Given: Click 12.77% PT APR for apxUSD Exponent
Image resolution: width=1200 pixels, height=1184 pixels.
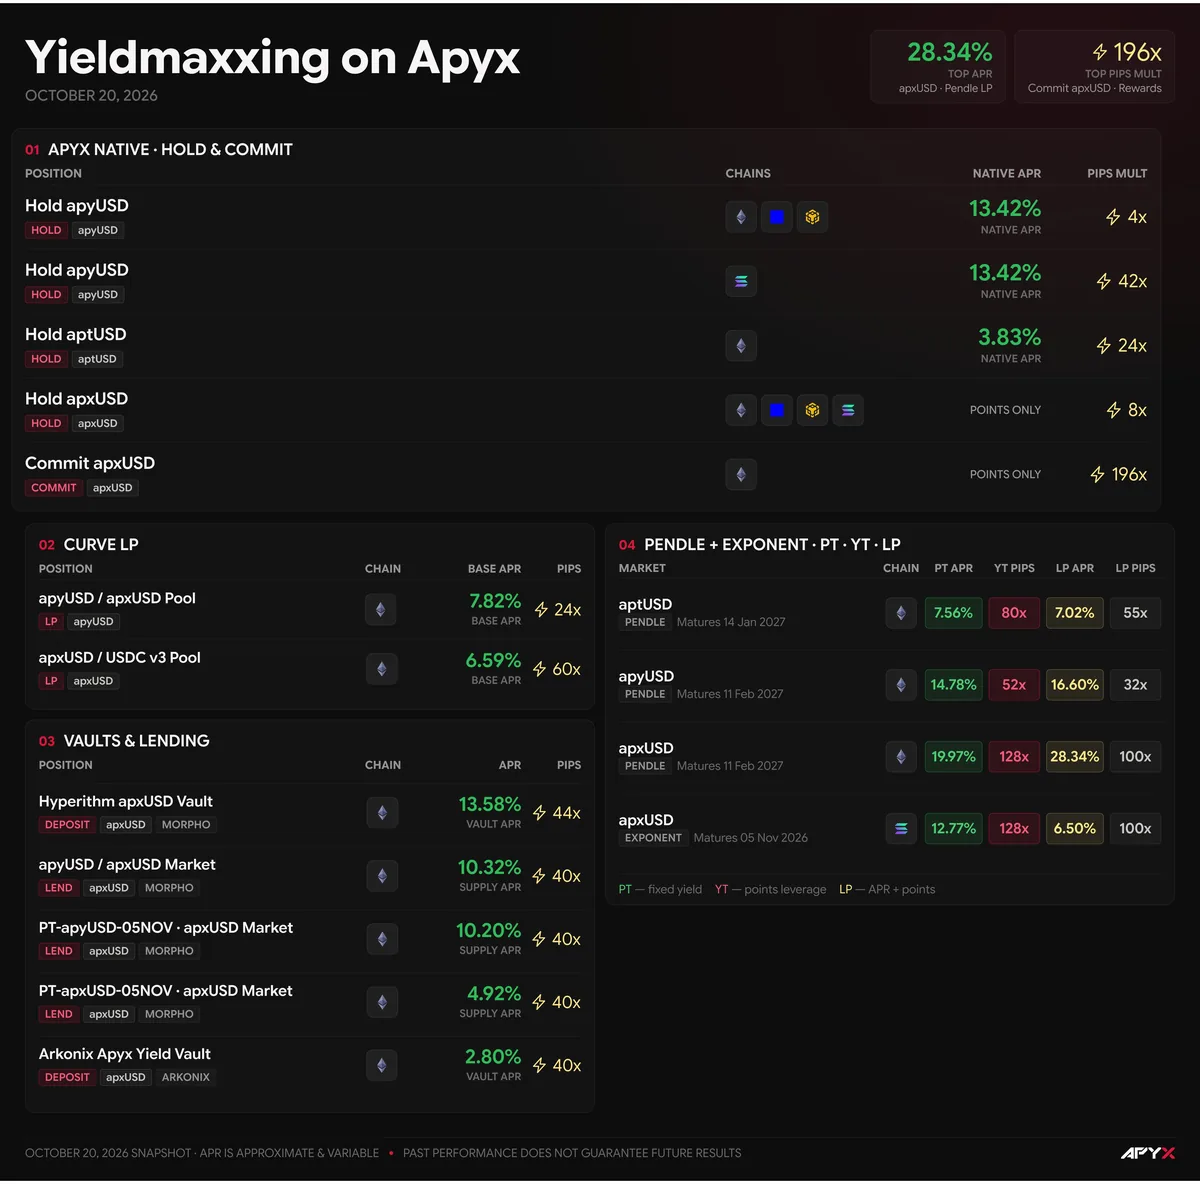Looking at the screenshot, I should [953, 829].
